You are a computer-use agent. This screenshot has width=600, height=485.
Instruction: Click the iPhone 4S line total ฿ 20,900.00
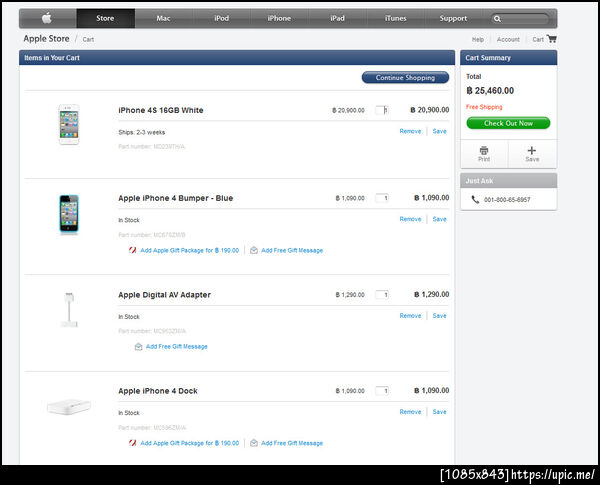click(430, 110)
